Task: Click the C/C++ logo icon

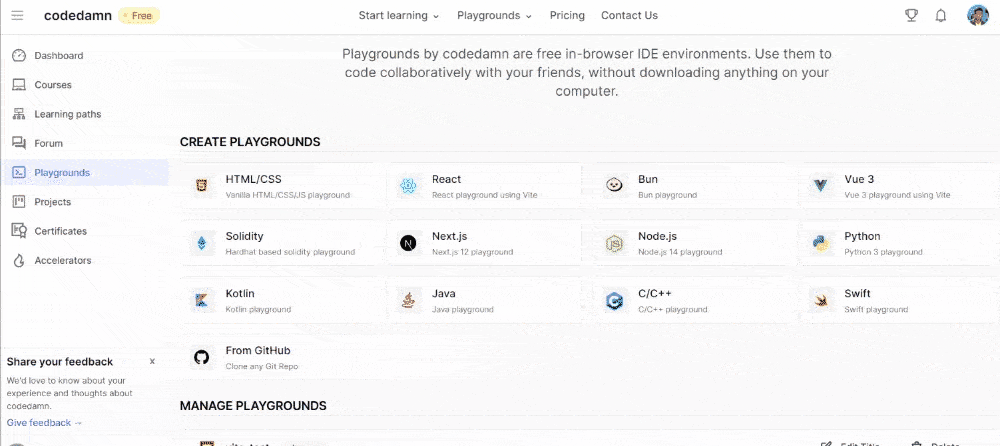Action: (x=614, y=300)
